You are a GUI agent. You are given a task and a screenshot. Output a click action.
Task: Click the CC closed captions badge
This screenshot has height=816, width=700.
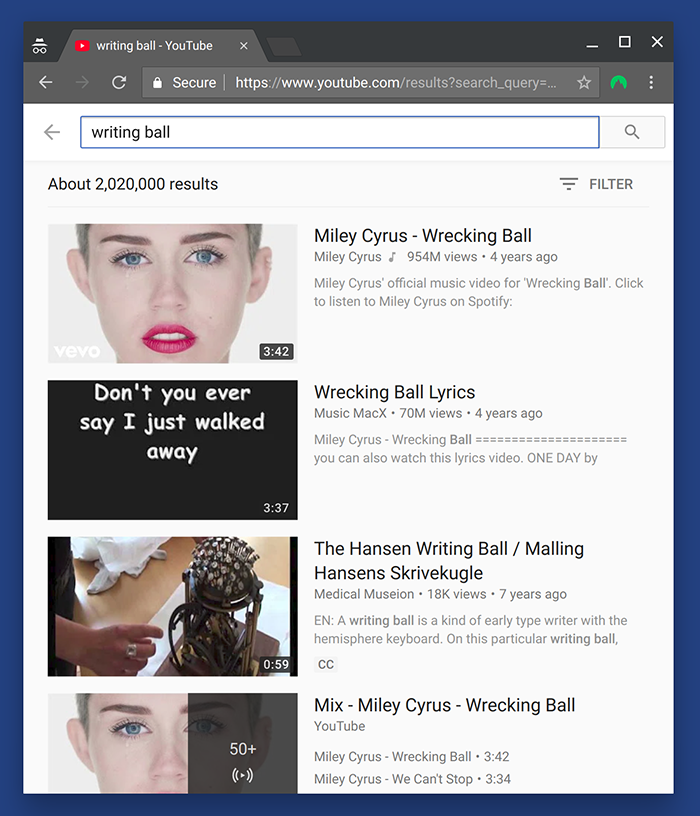click(326, 665)
